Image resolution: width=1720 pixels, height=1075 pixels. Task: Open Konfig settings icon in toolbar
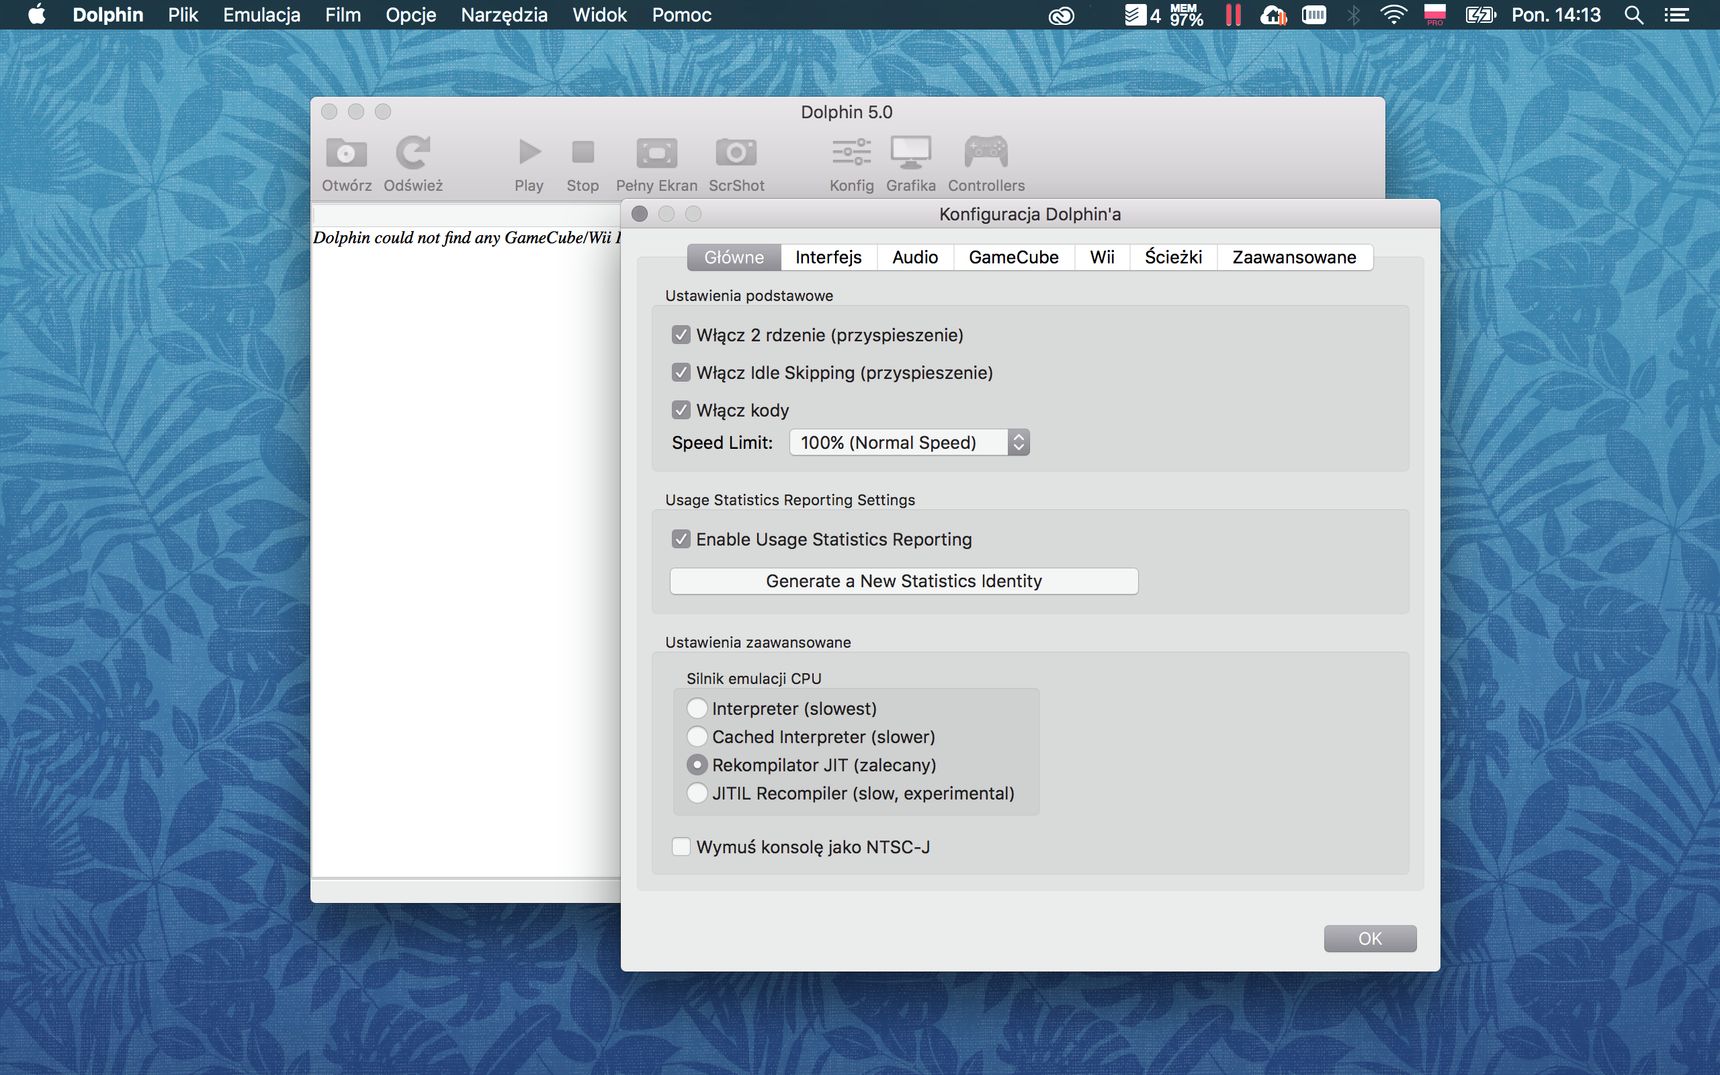(x=851, y=152)
